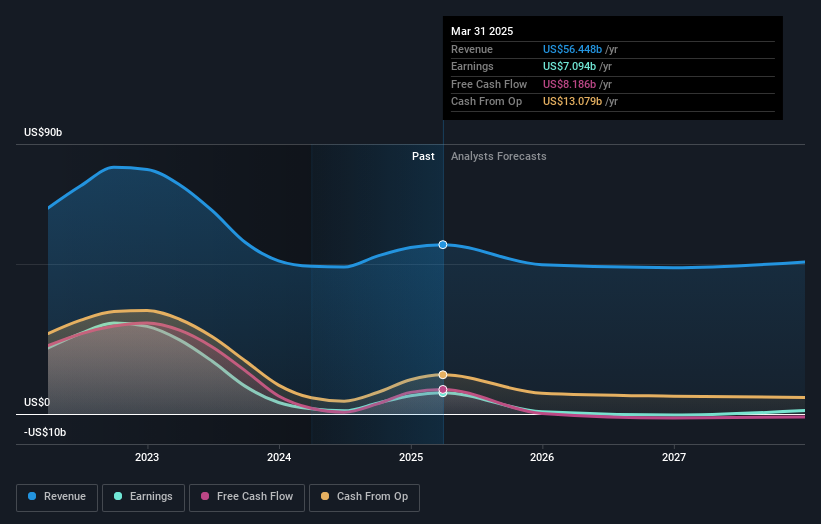Click the orange Cash From Op legend dot
This screenshot has height=524, width=821.
[x=325, y=496]
